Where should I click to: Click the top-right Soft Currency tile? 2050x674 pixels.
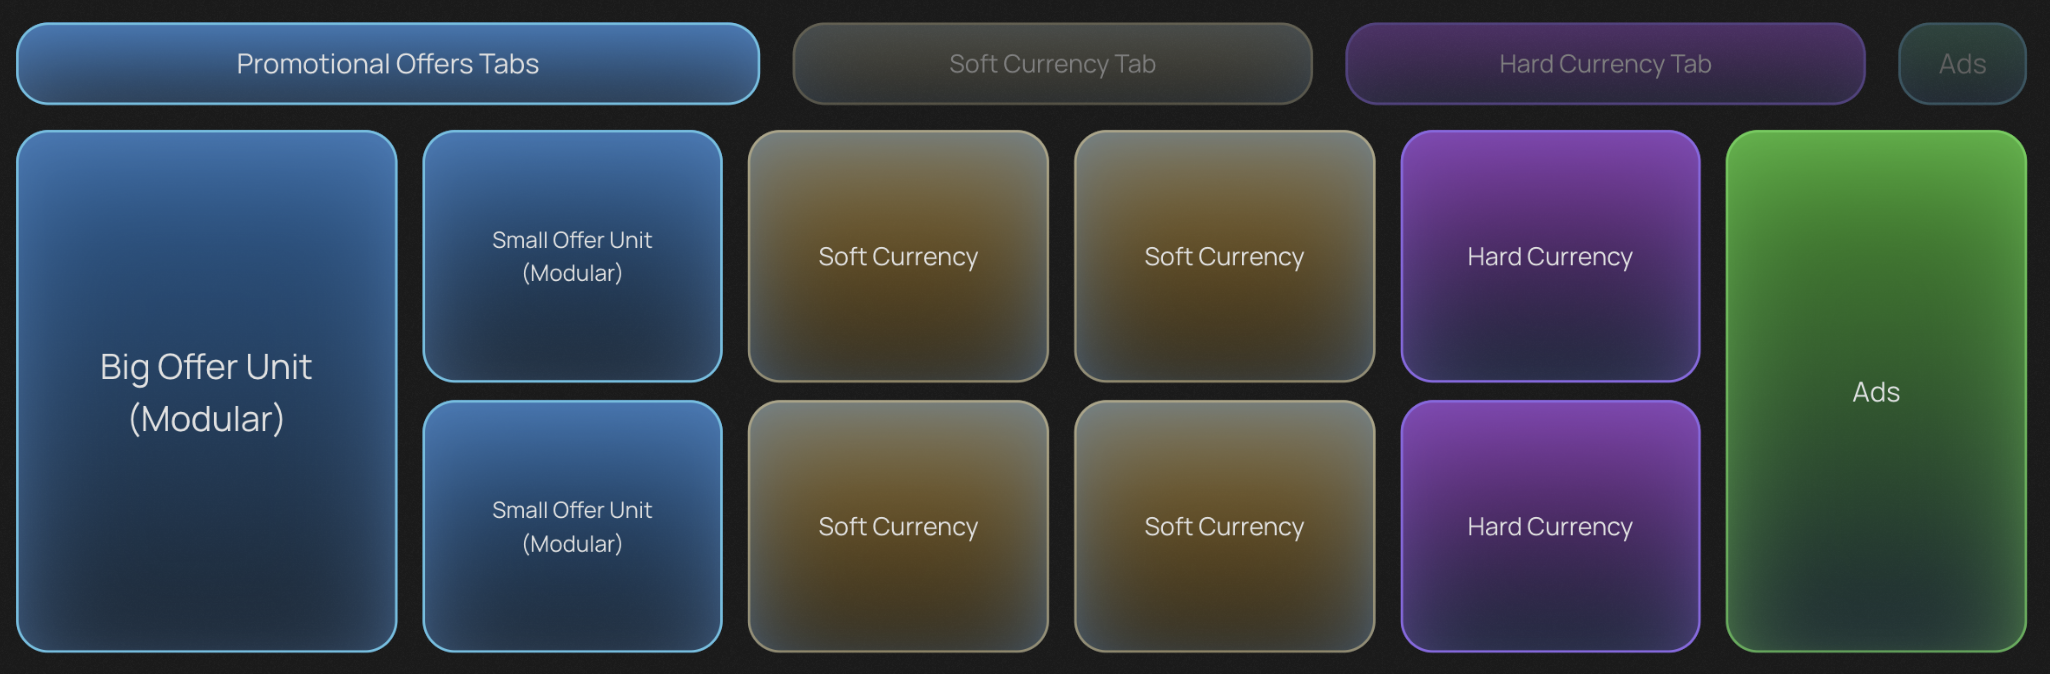coord(1224,256)
